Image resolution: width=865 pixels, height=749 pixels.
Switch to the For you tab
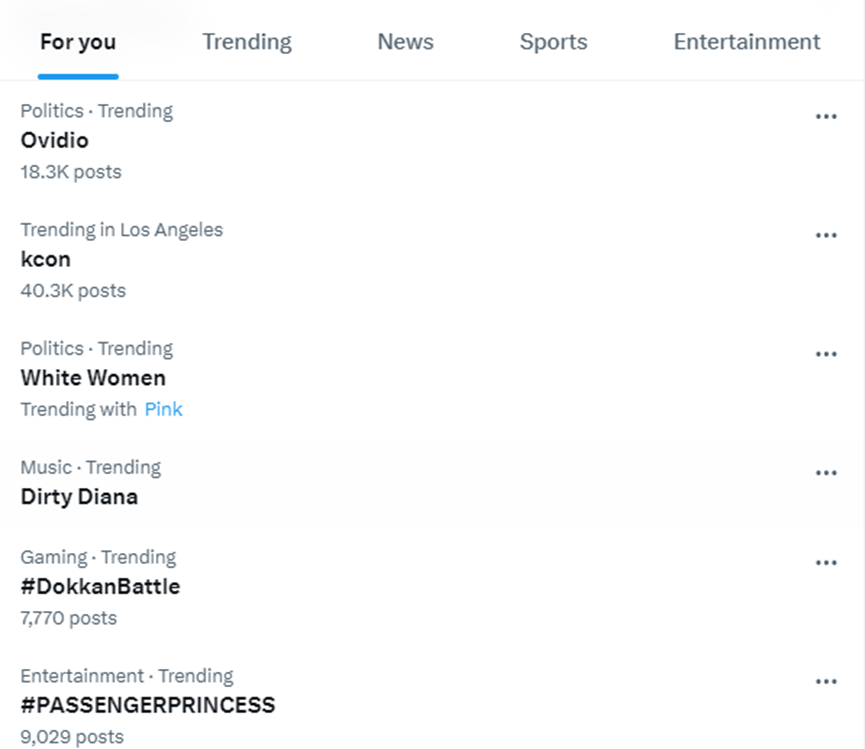78,42
